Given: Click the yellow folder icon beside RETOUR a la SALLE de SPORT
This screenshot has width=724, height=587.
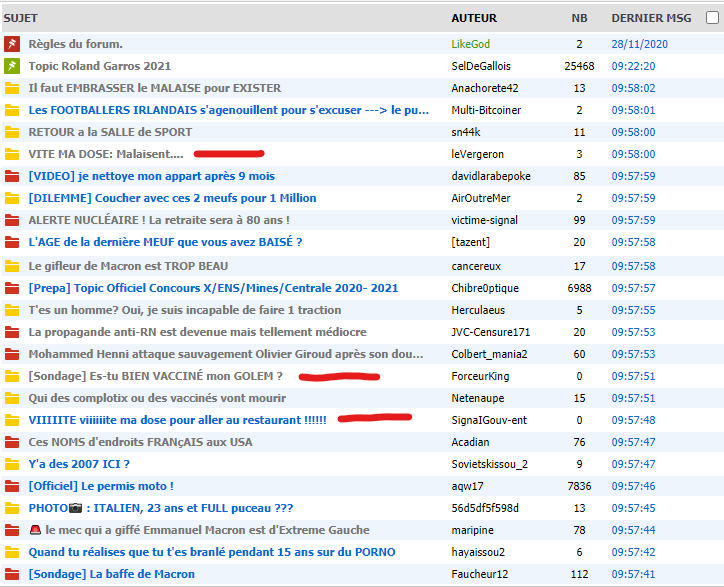Looking at the screenshot, I should coord(12,132).
